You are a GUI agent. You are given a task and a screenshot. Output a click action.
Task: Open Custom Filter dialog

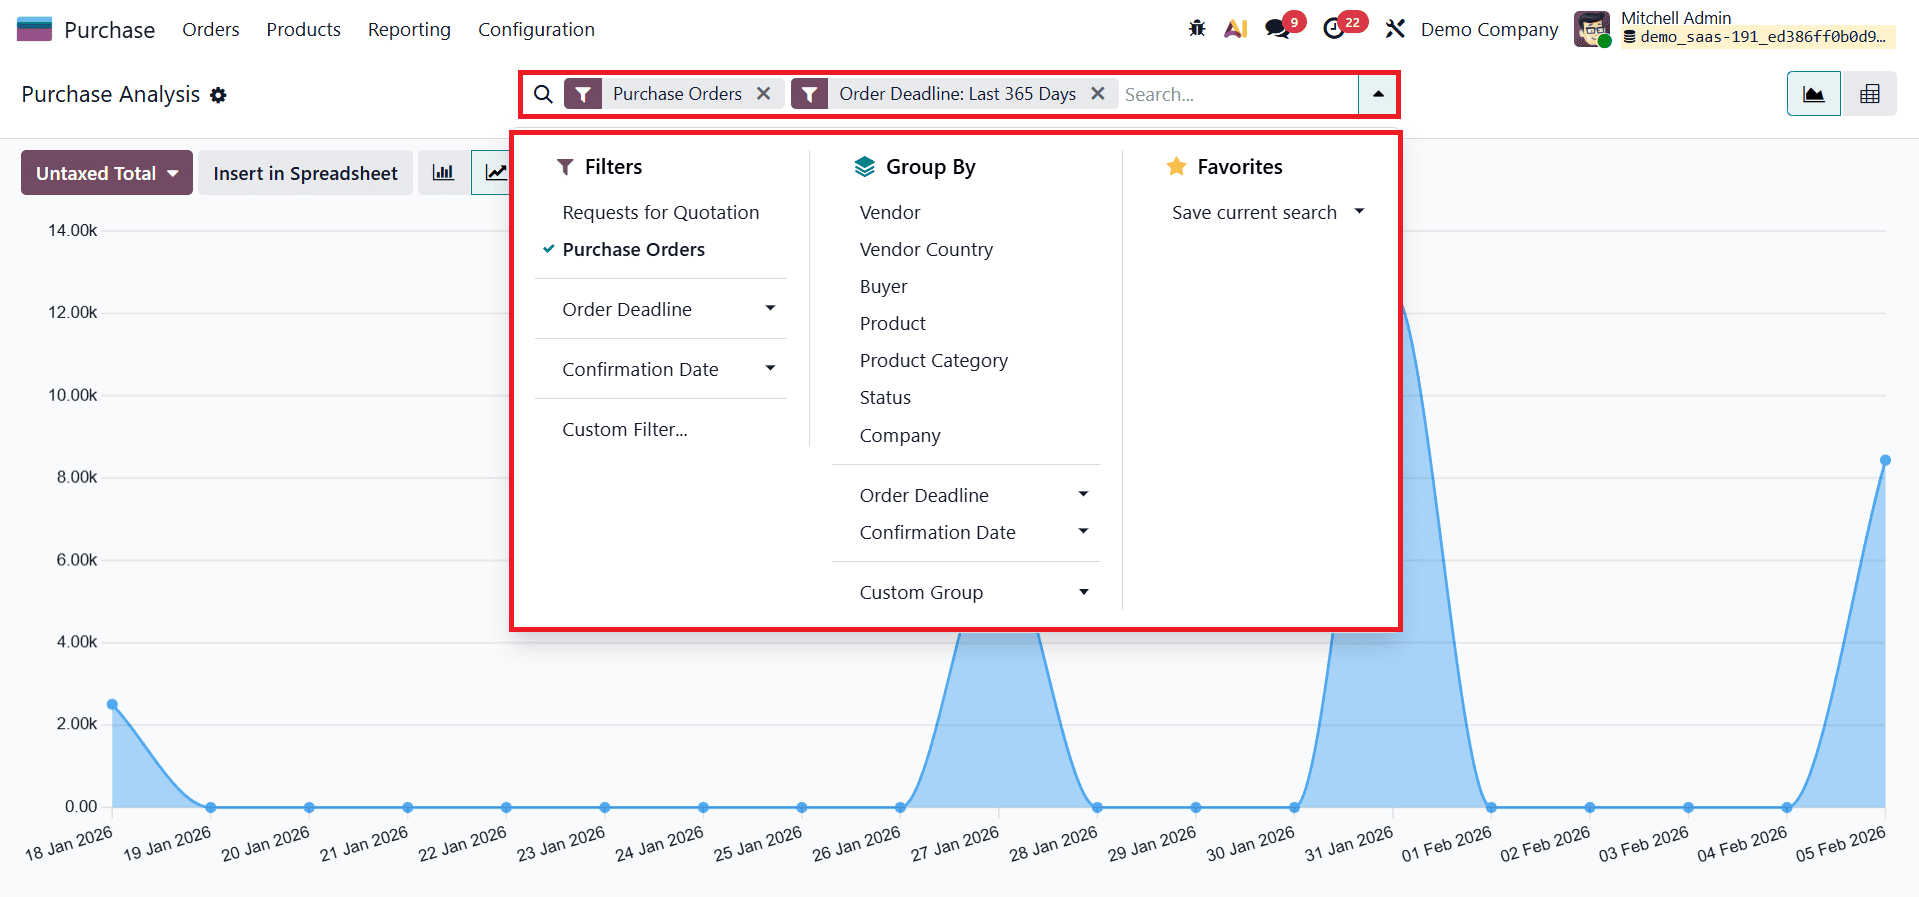click(x=625, y=429)
